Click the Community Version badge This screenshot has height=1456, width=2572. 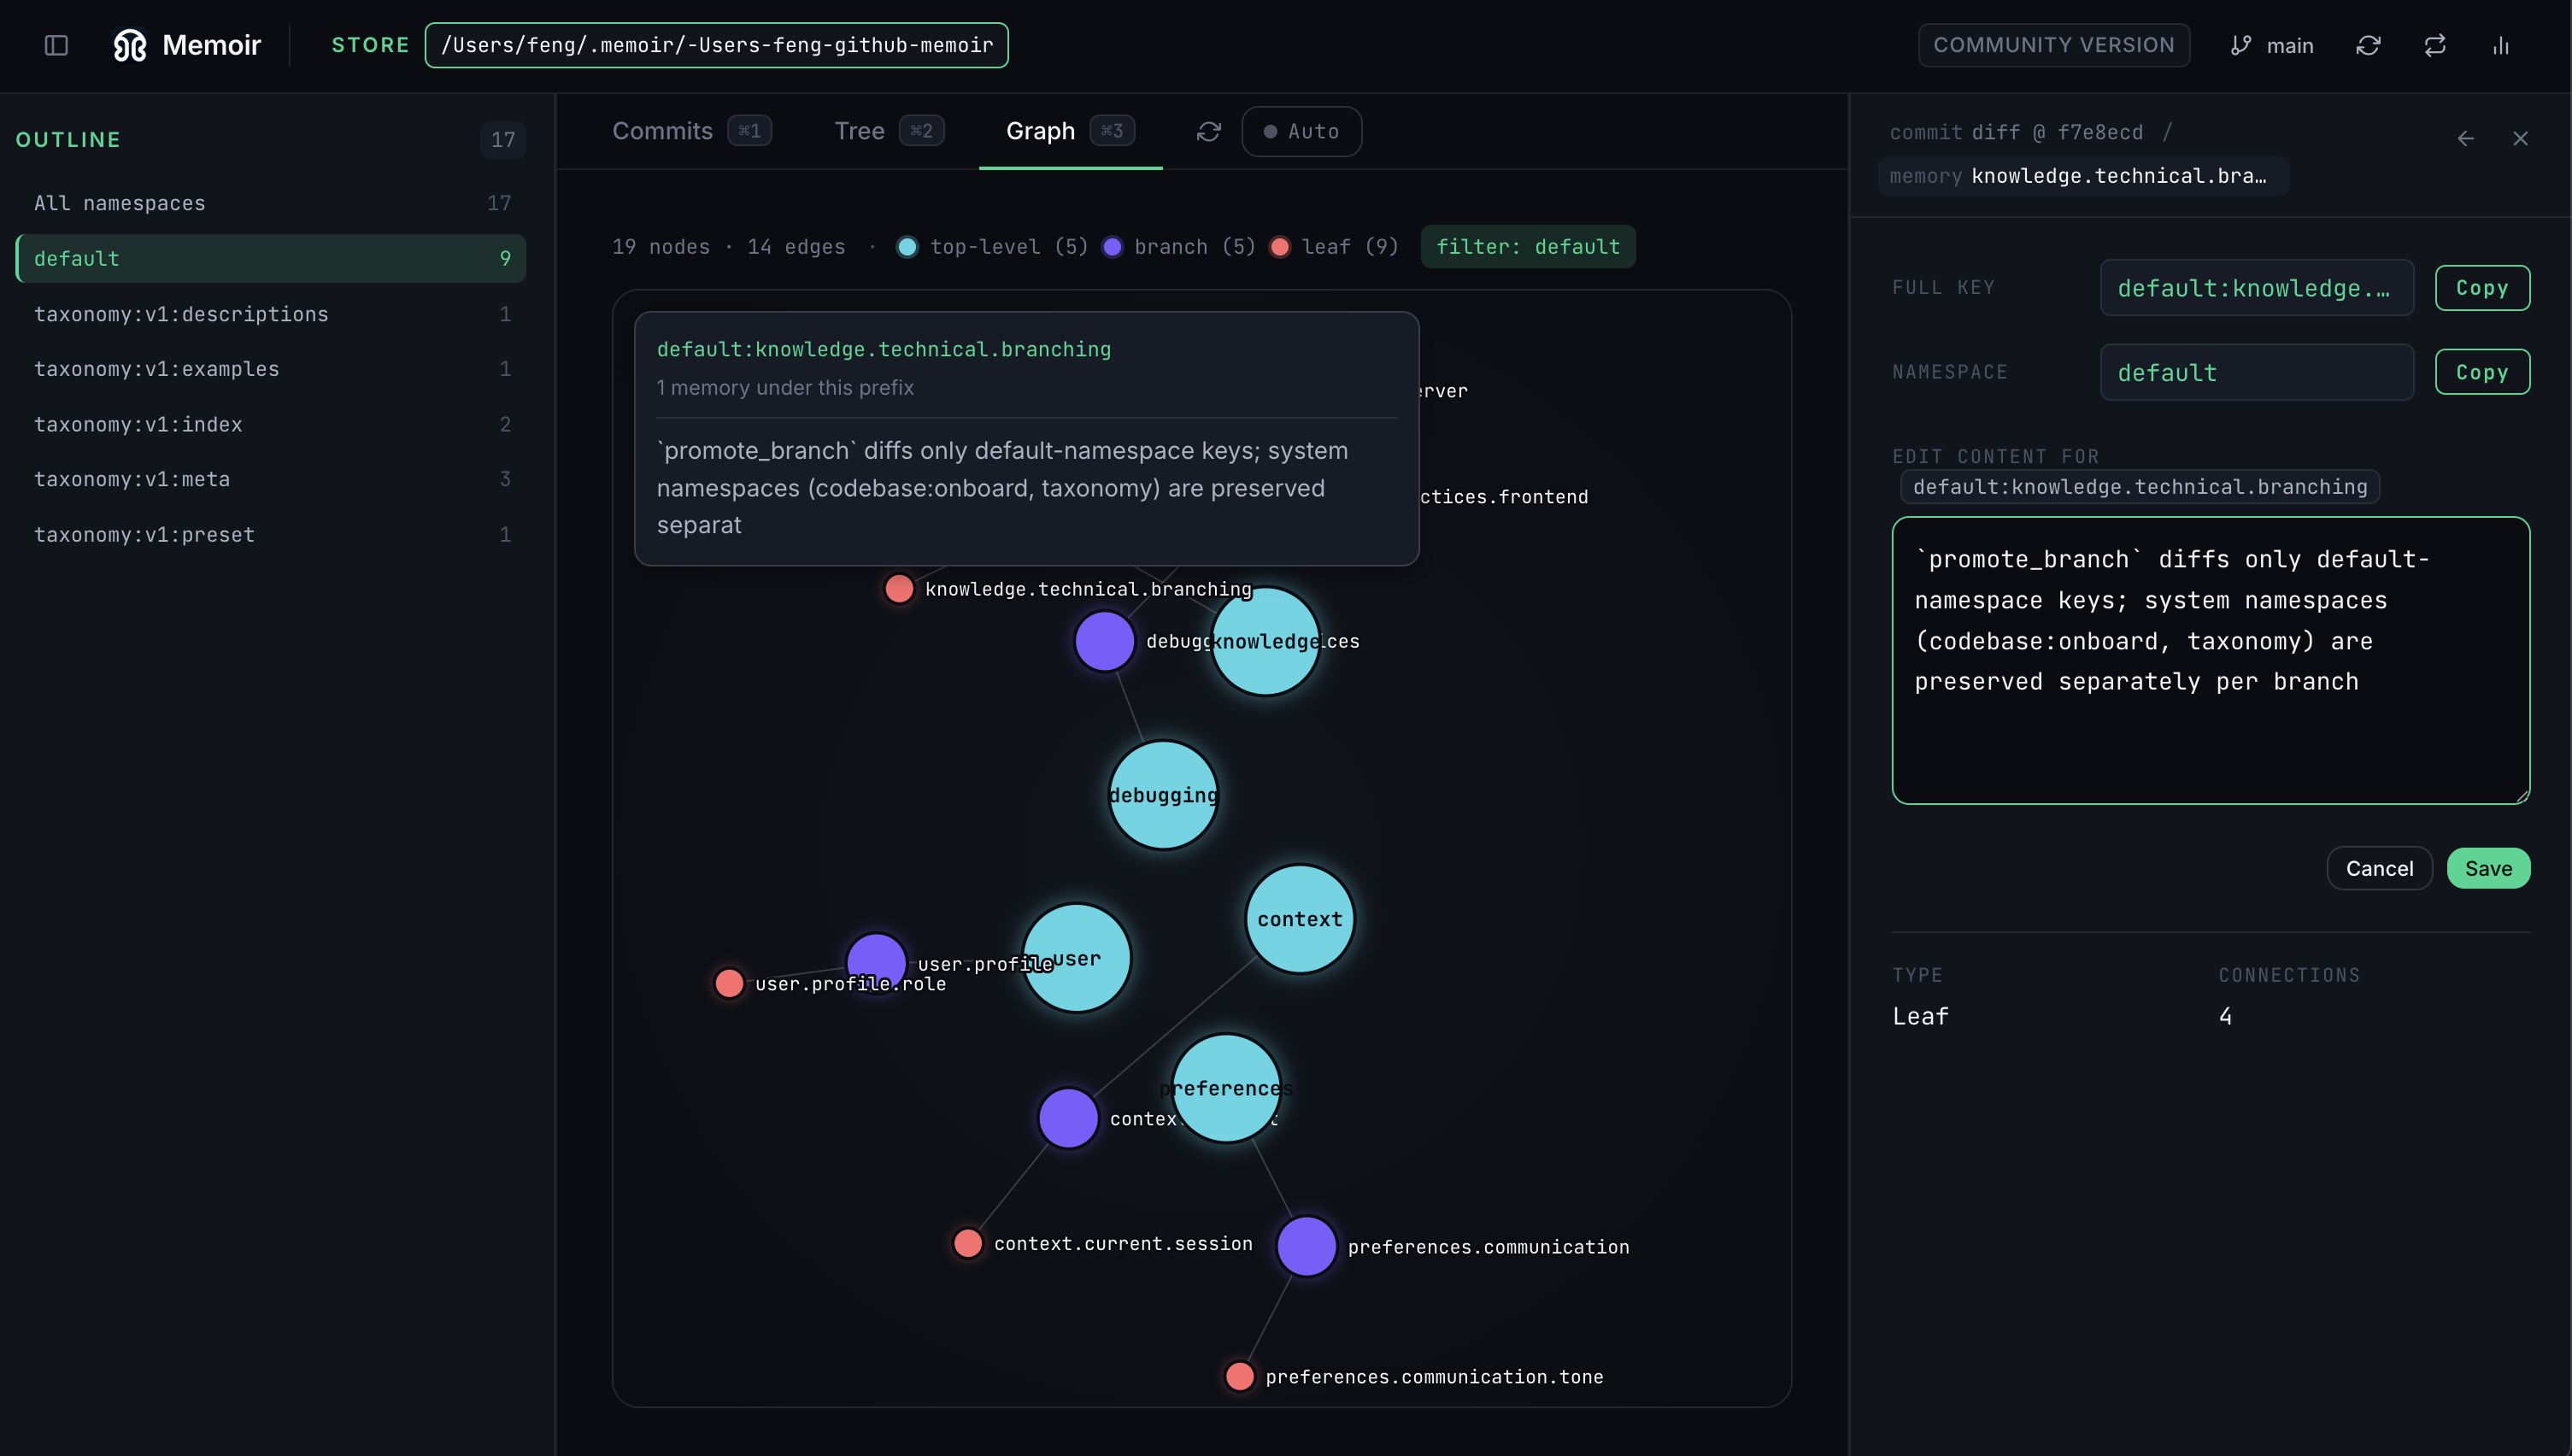click(x=2053, y=45)
